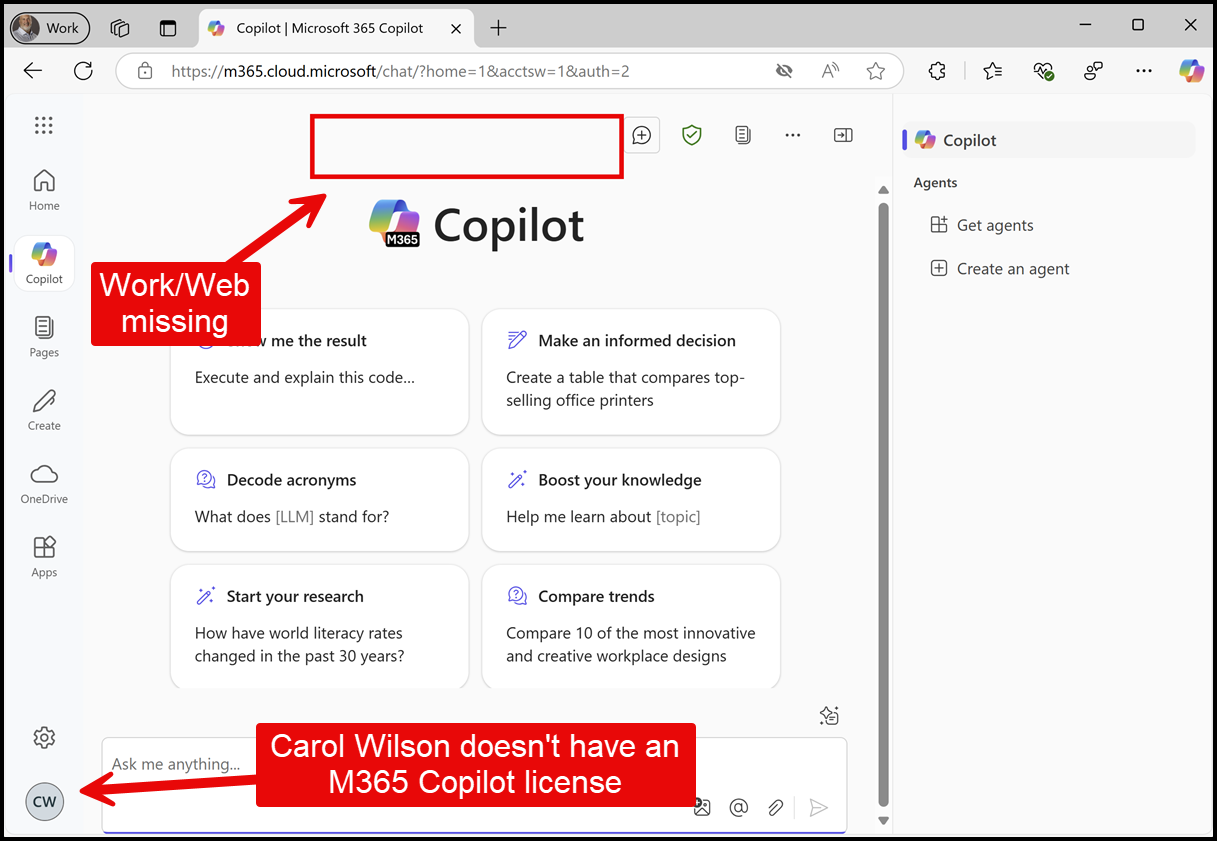Open the prompt library sparkle icon
The height and width of the screenshot is (841, 1217).
coord(829,715)
